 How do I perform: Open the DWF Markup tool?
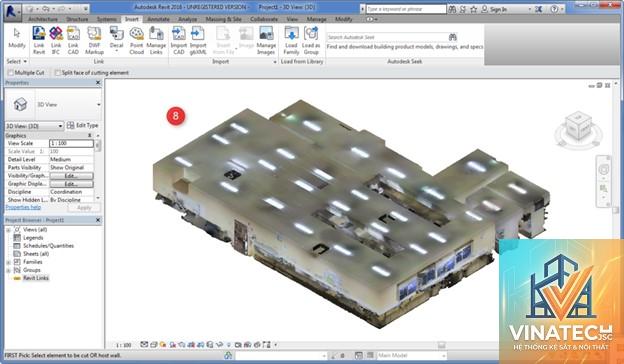(94, 41)
